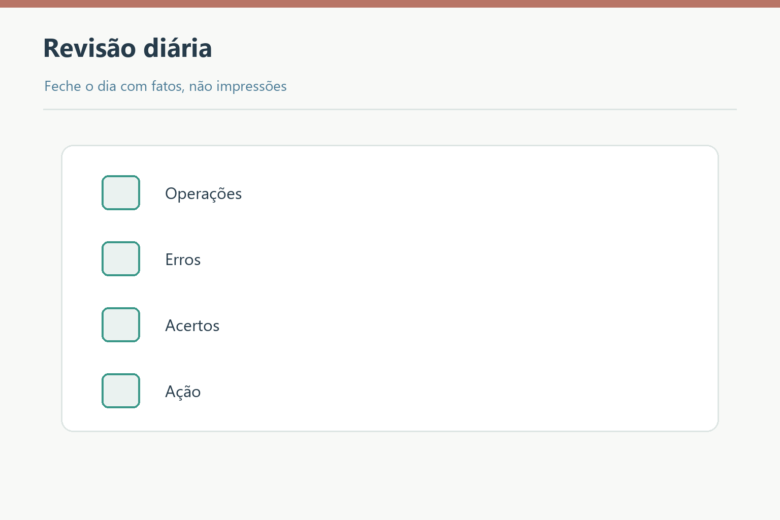Viewport: 780px width, 520px height.
Task: Tick the Erros checkbox
Action: click(121, 259)
